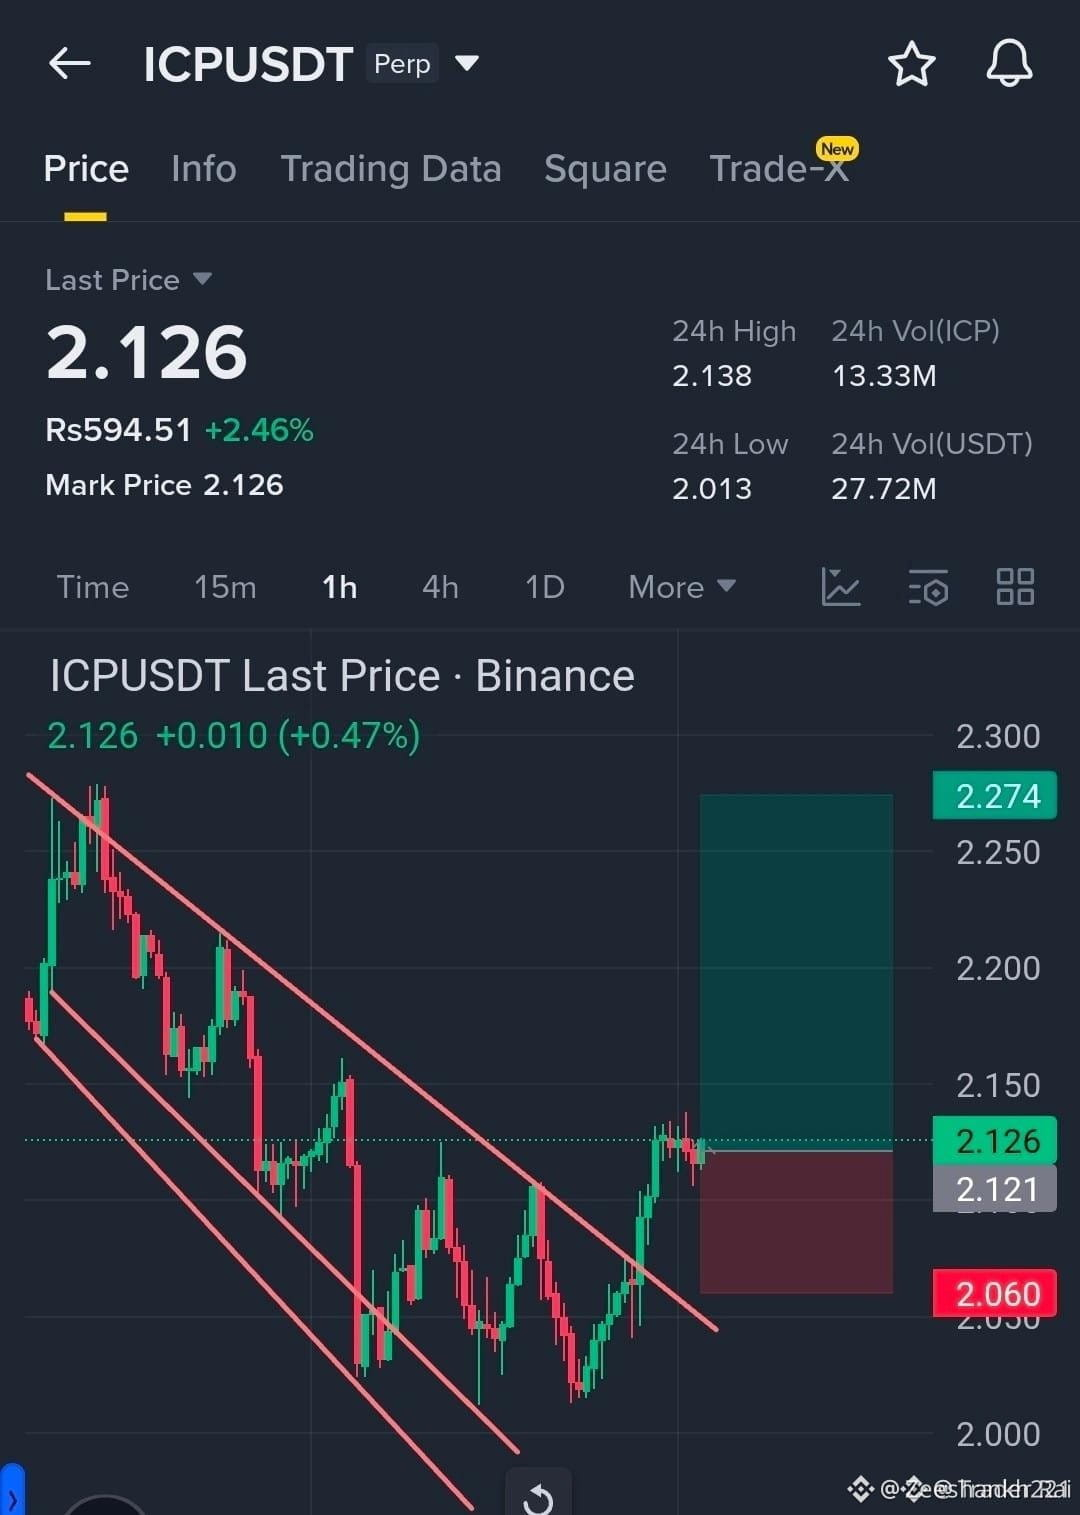Expand the ICPUSDT Perp pair dropdown
Screen dimensions: 1080x1515
(466, 64)
